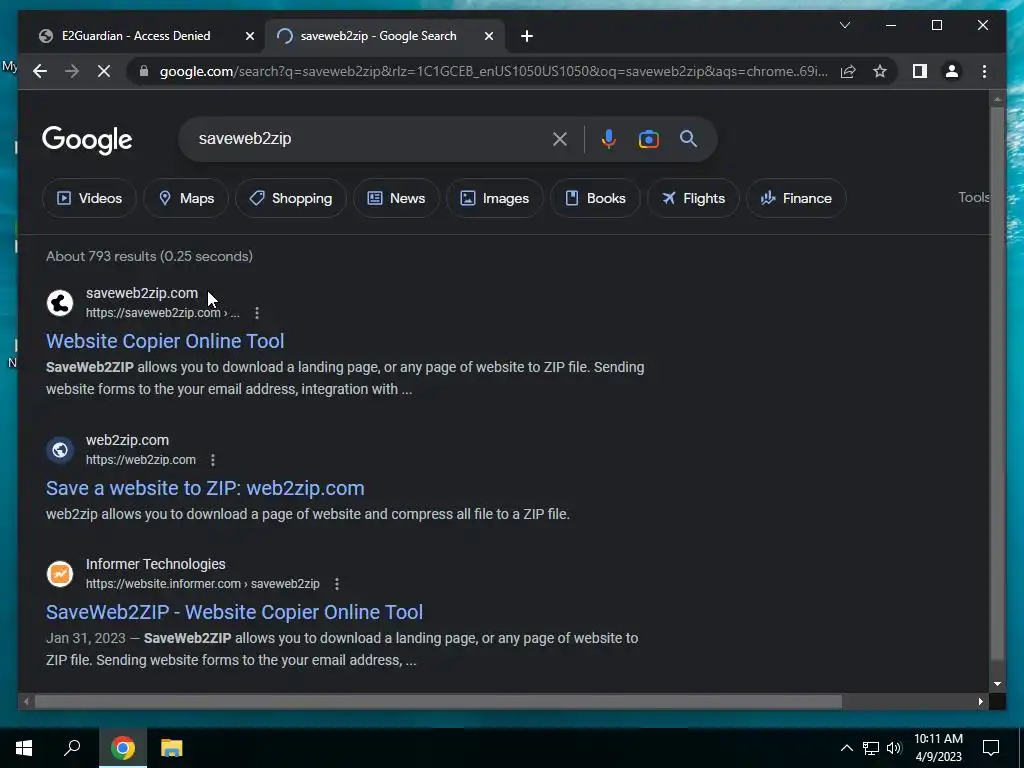
Task: Click the scroll-right arrow of scrollbar
Action: [981, 702]
